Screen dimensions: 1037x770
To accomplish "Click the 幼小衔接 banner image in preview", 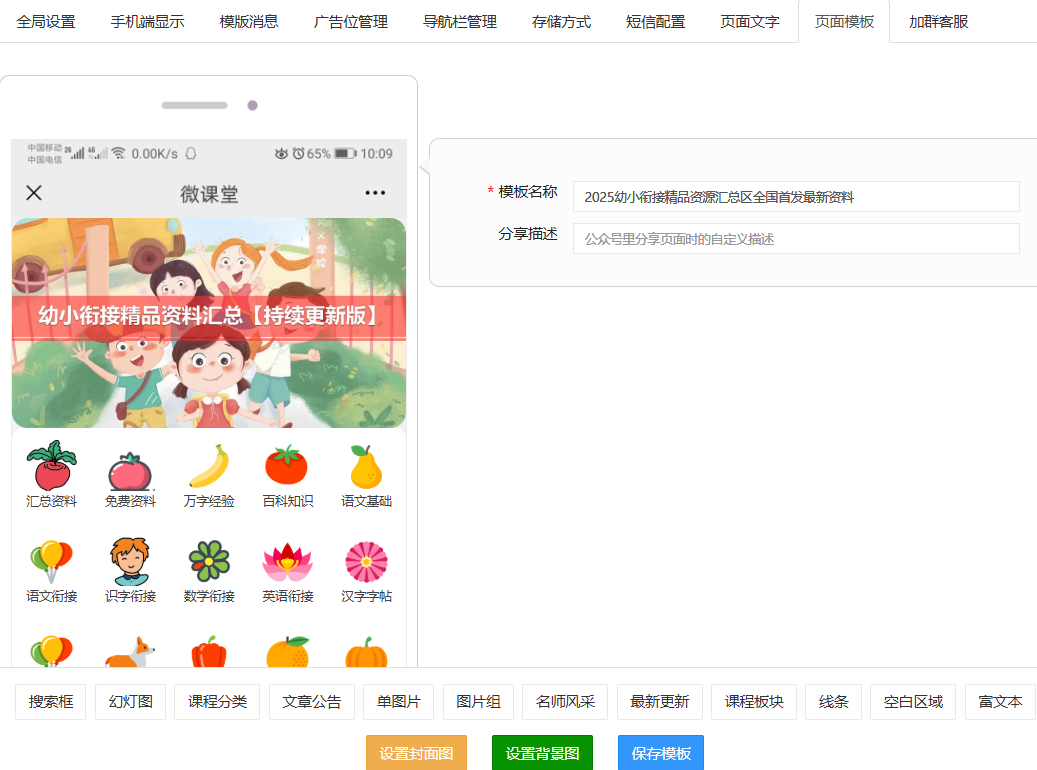I will (209, 323).
